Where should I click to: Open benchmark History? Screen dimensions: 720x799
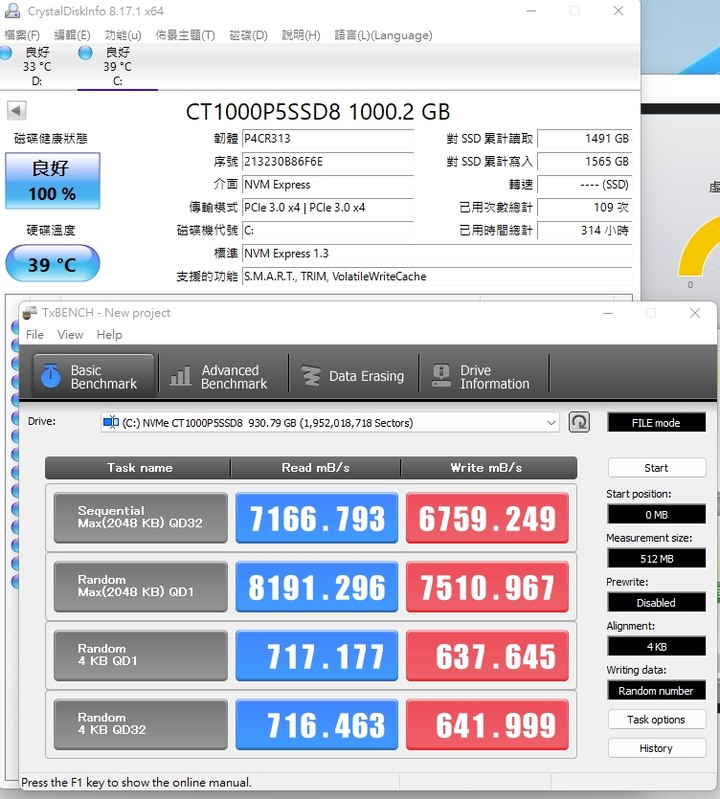click(656, 748)
